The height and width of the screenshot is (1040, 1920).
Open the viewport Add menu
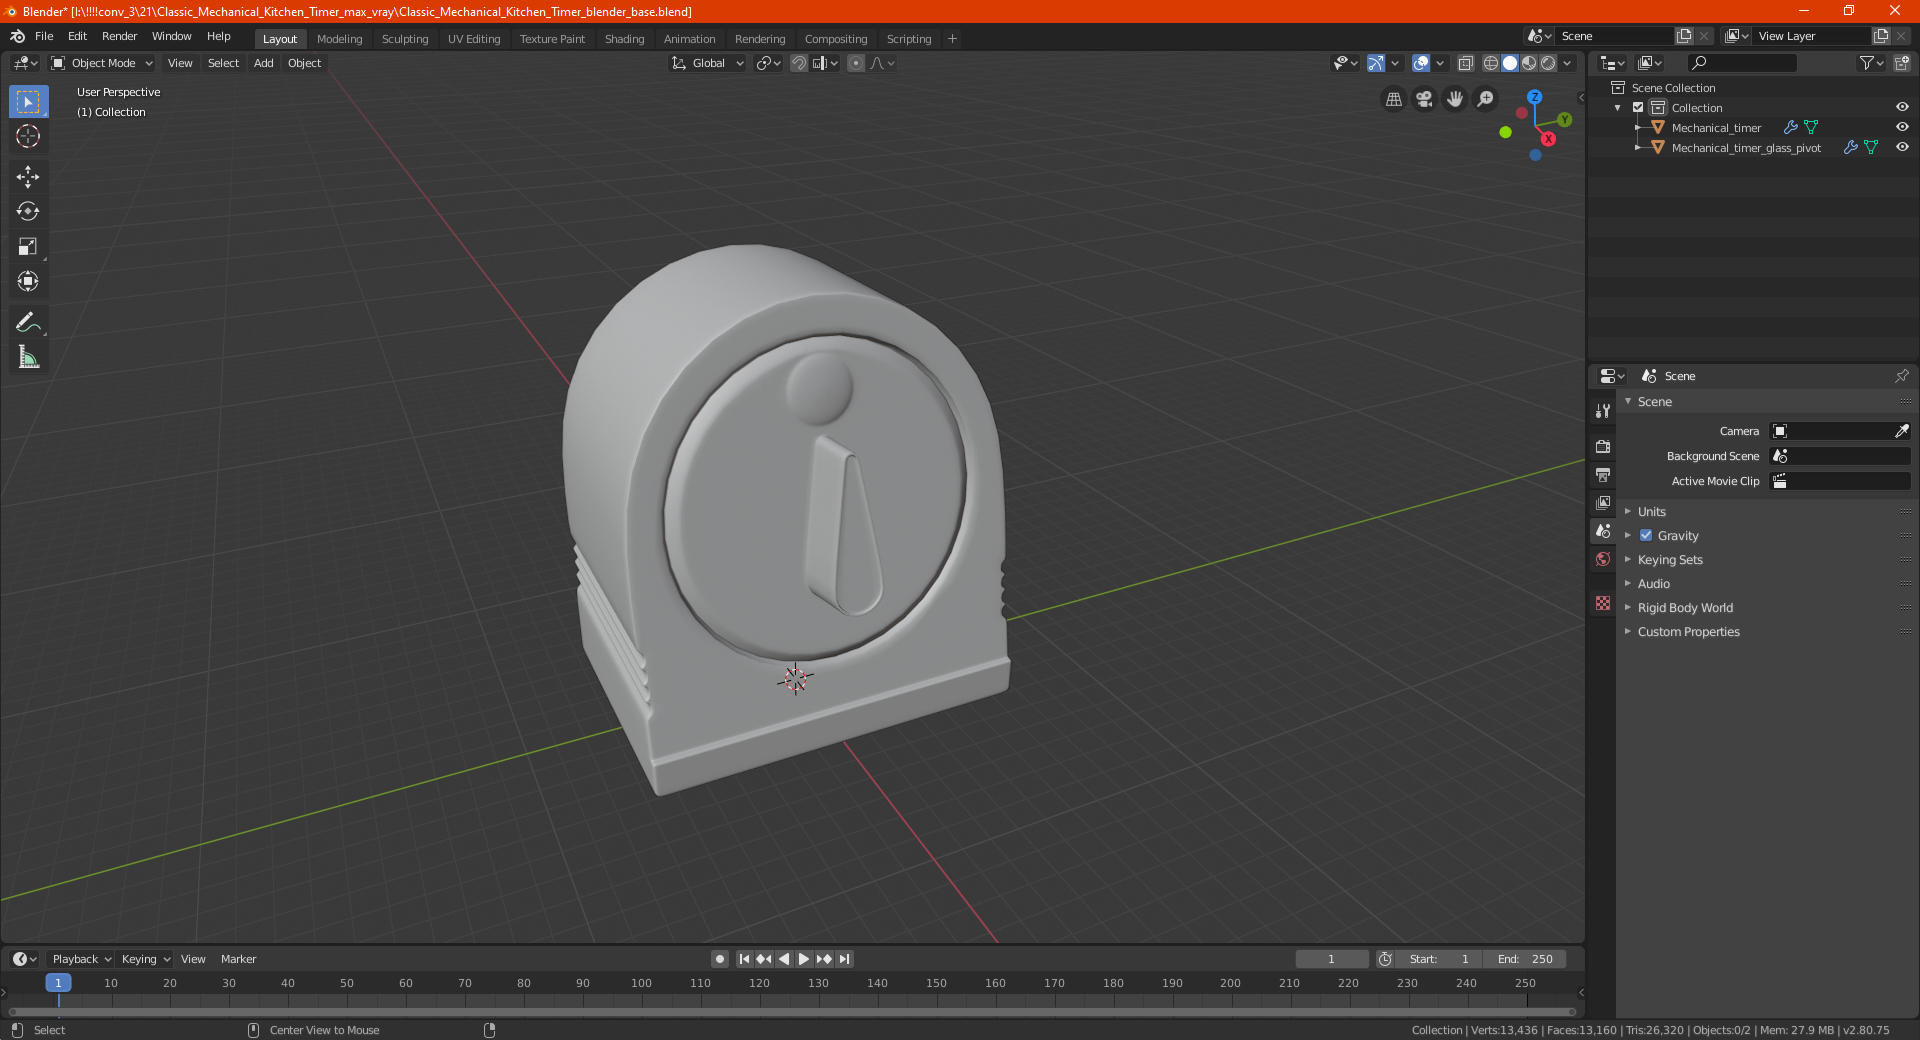point(263,63)
